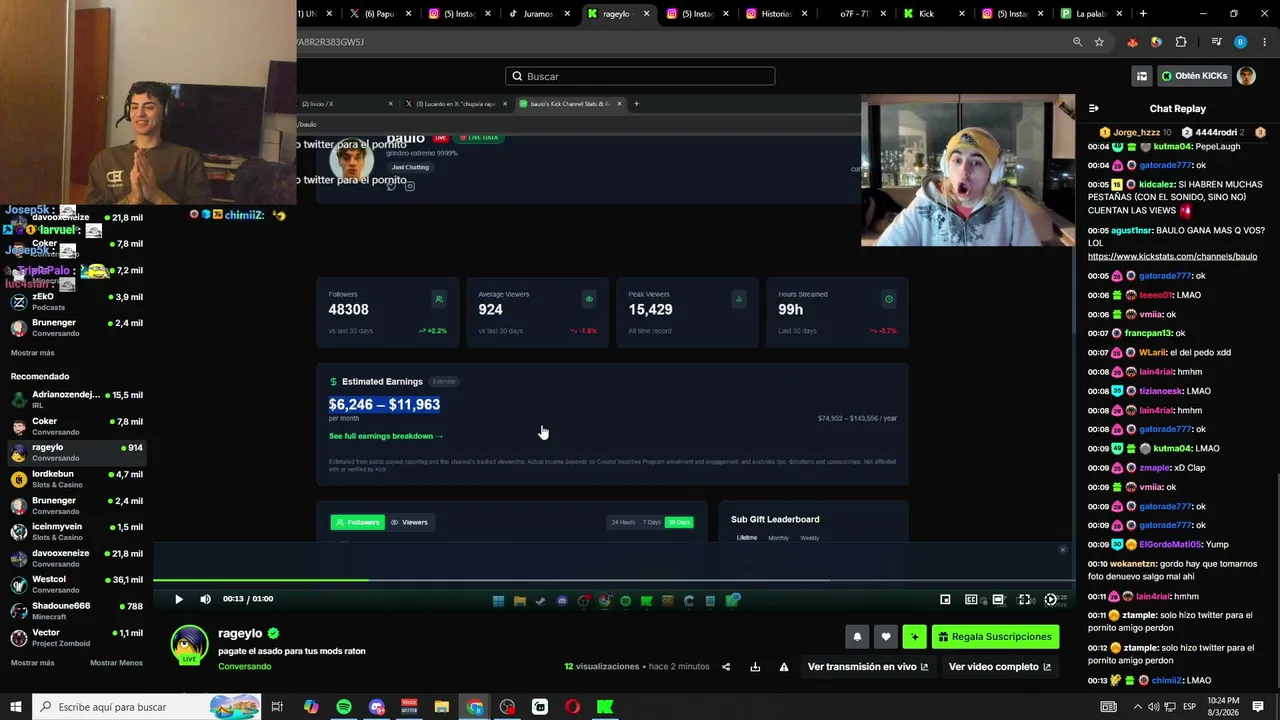The height and width of the screenshot is (720, 1280).
Task: Switch to the Kick browser tab
Action: (x=933, y=14)
